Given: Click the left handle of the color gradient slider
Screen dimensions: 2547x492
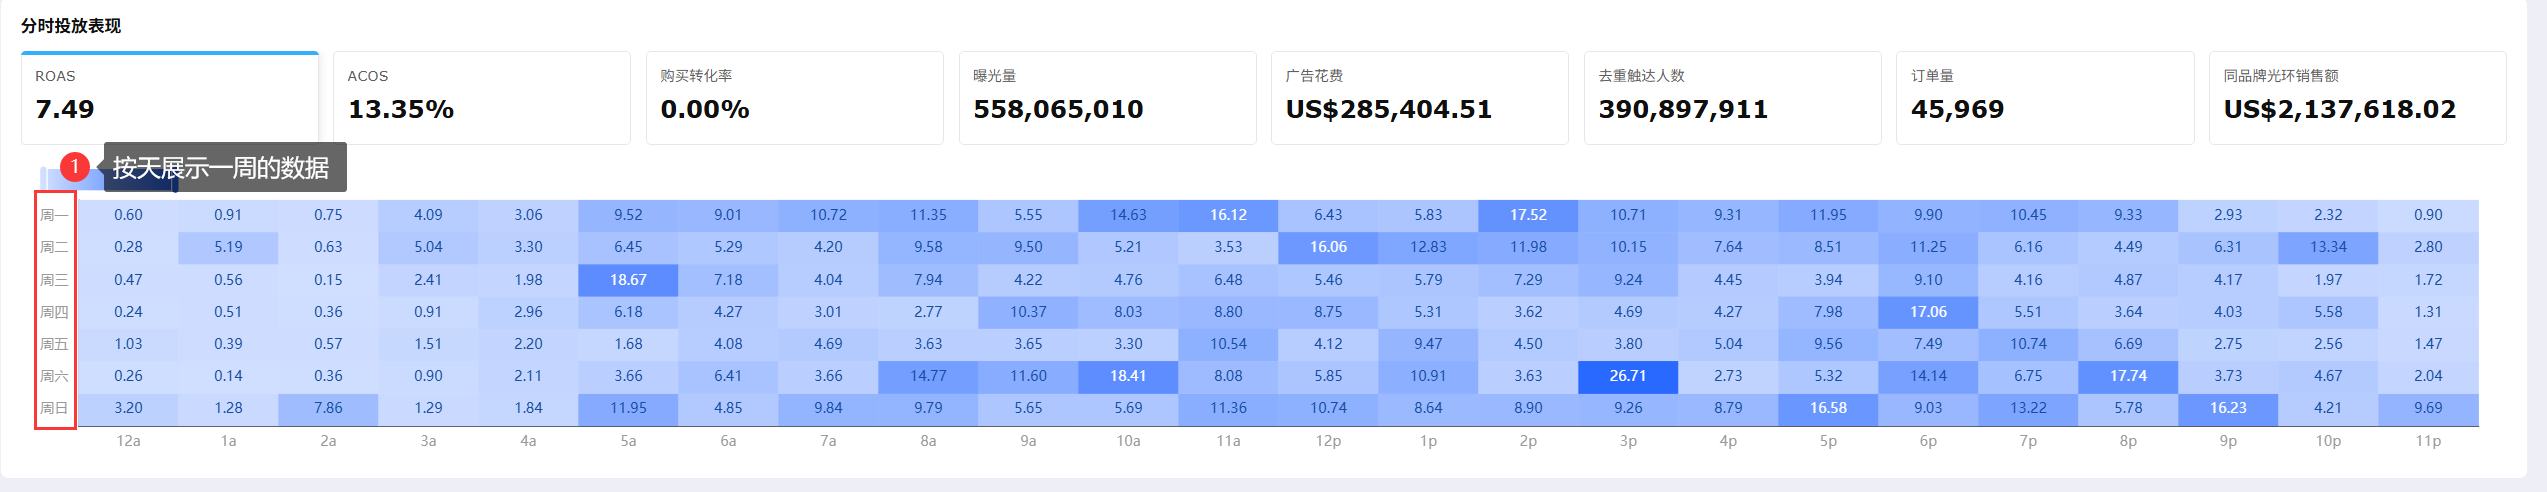Looking at the screenshot, I should 45,179.
